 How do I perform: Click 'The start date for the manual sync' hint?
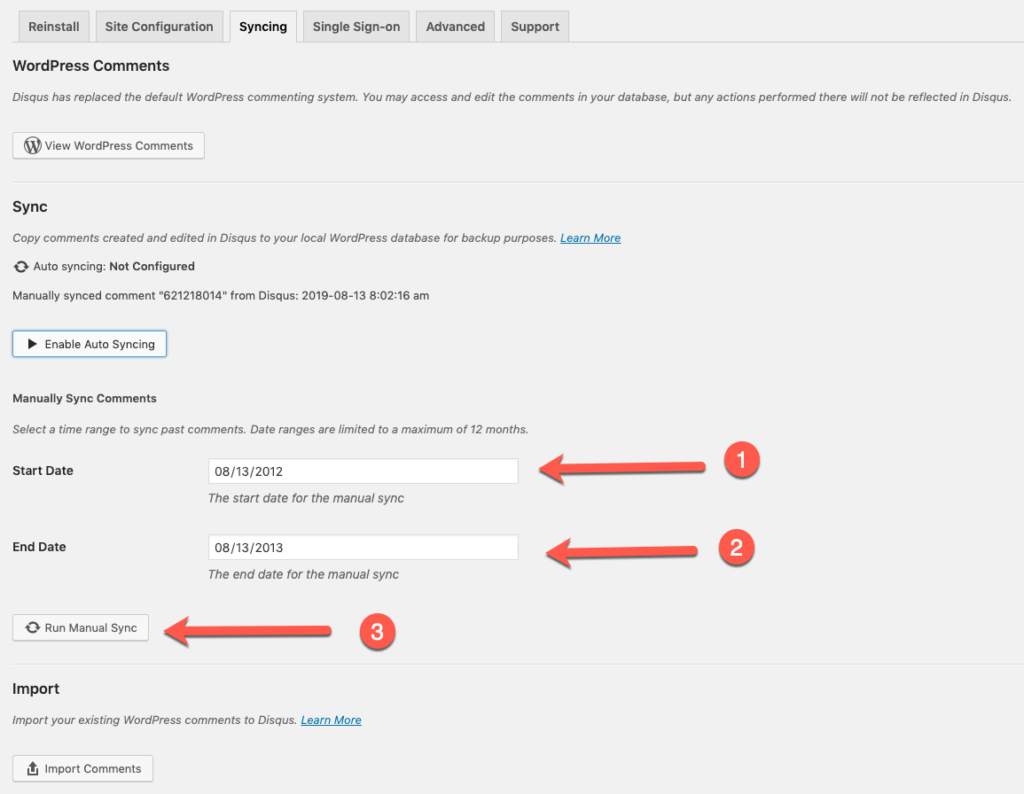[x=306, y=498]
